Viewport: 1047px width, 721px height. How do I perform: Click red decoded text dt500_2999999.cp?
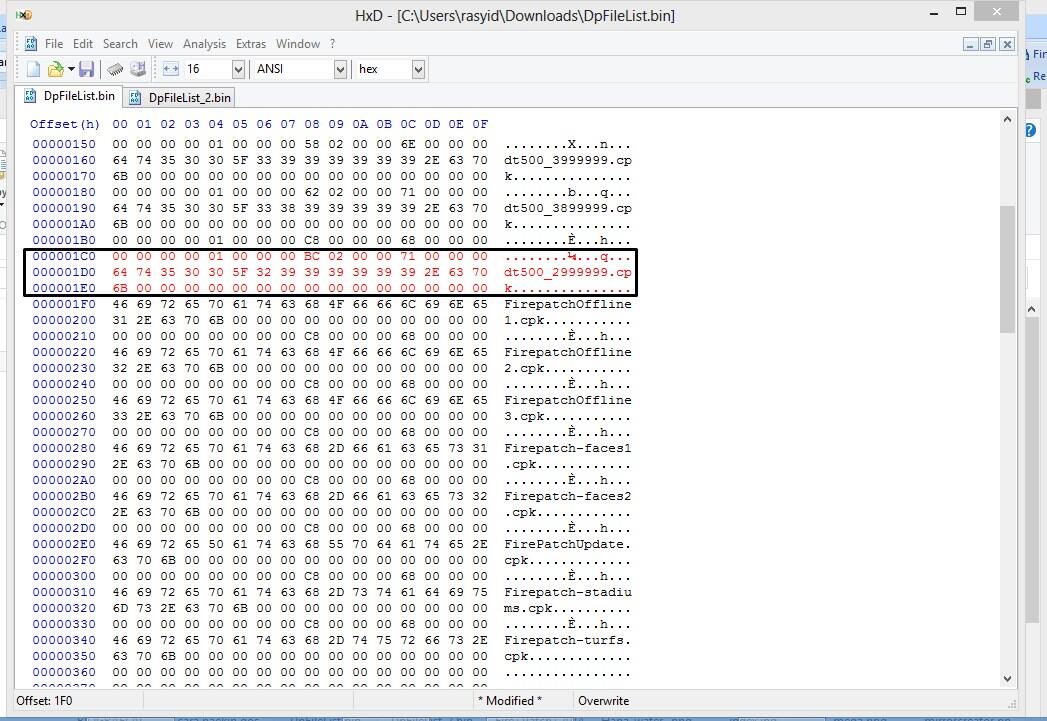click(568, 272)
